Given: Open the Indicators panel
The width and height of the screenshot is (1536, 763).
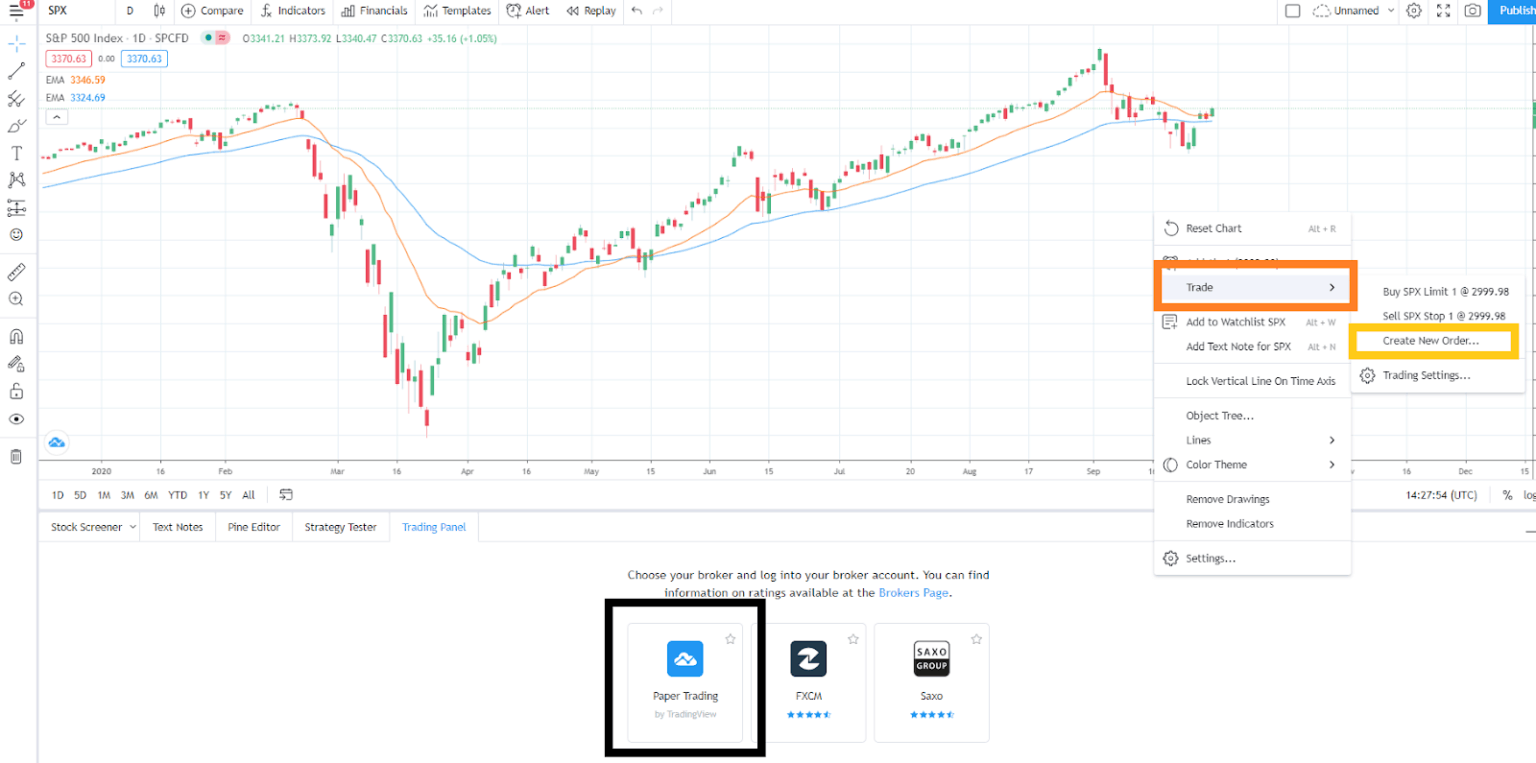Looking at the screenshot, I should click(293, 11).
